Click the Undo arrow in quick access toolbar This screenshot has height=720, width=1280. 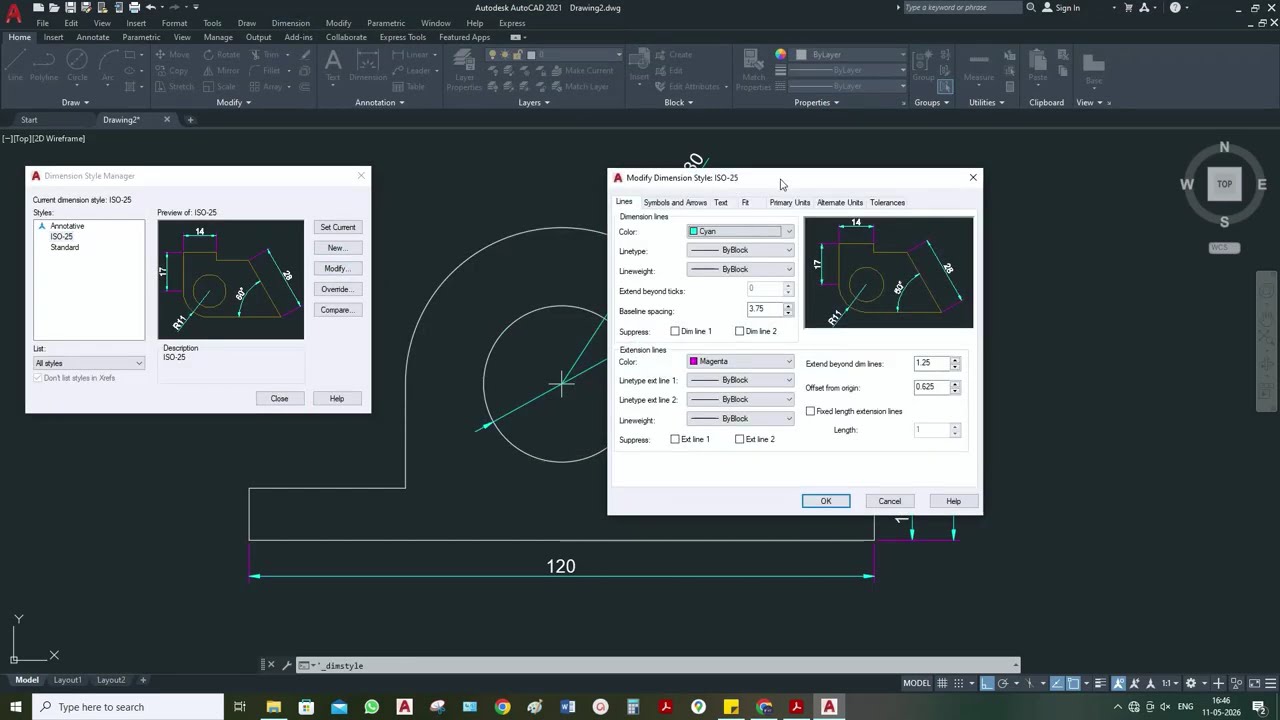coord(151,8)
